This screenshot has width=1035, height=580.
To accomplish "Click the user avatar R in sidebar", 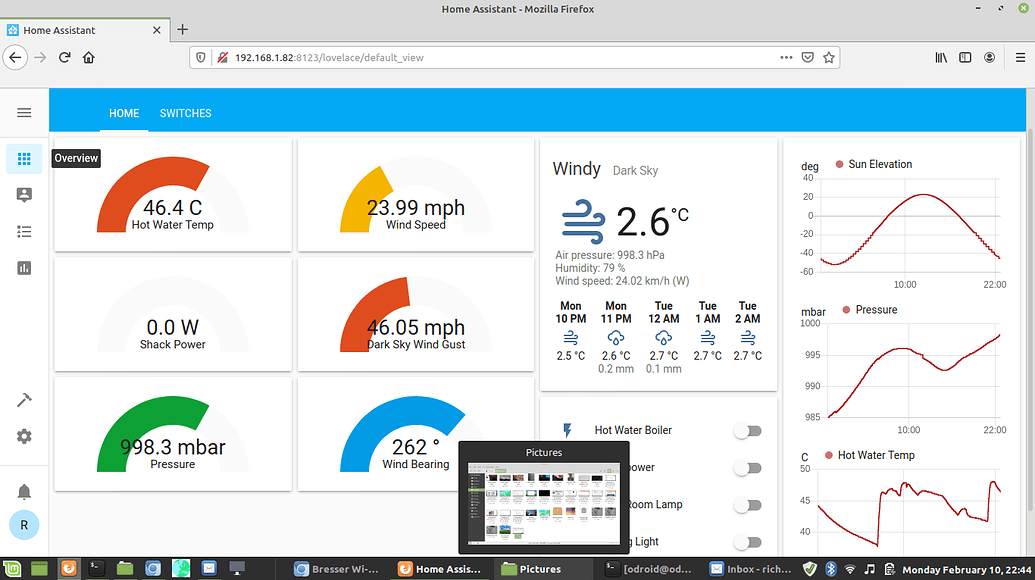I will click(x=24, y=525).
